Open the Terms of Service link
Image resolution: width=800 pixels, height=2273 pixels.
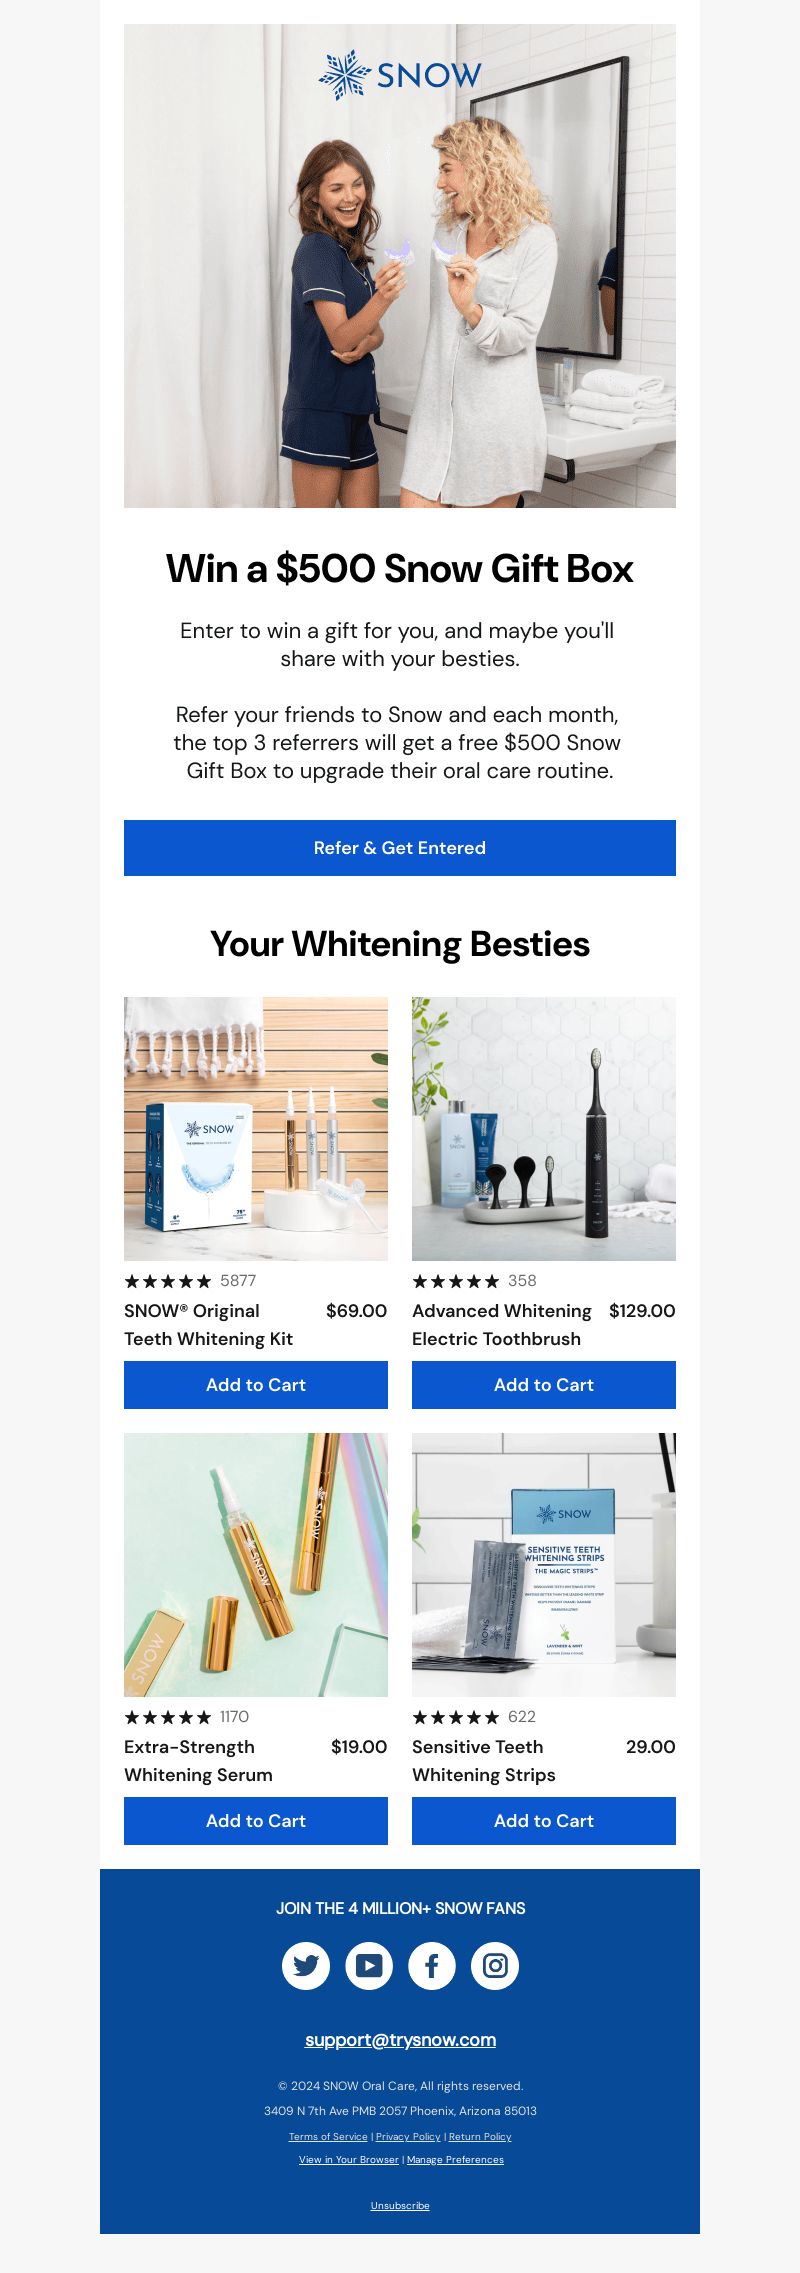(328, 2137)
